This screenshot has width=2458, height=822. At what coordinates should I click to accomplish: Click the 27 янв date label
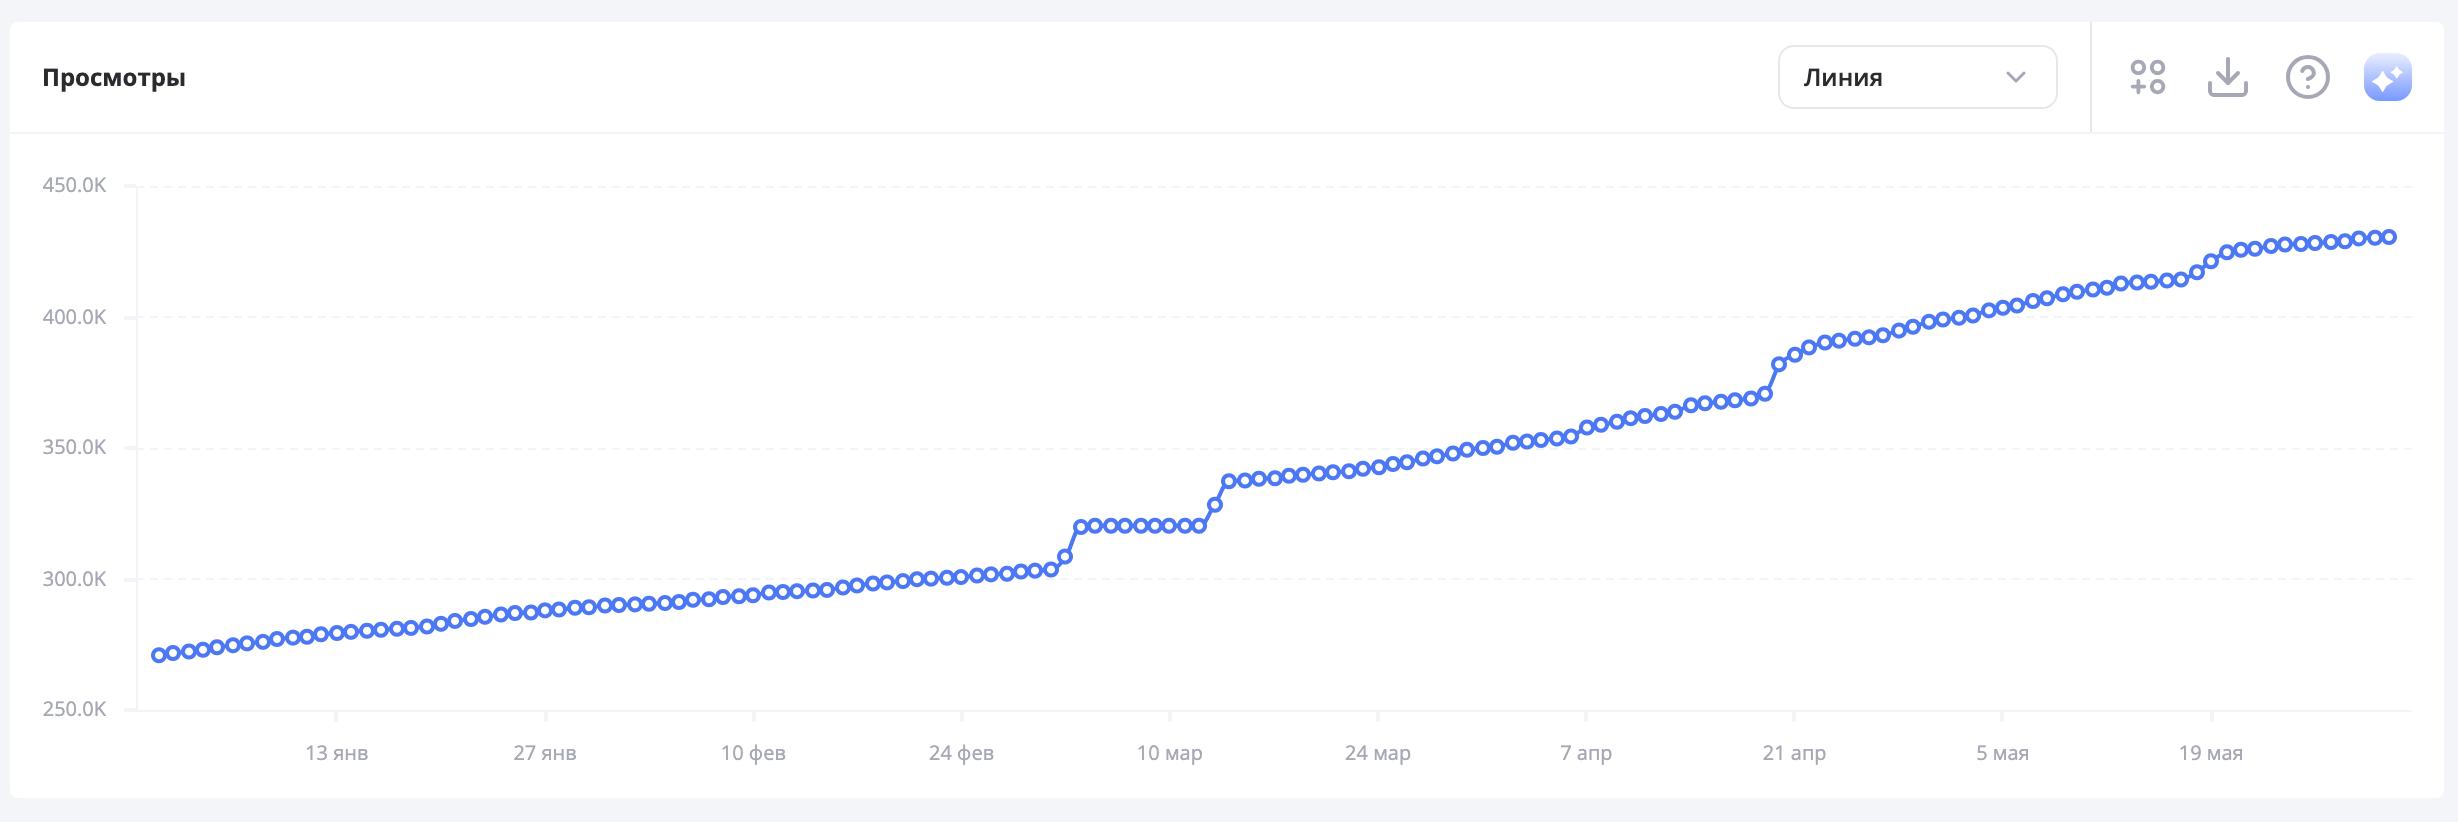[x=545, y=753]
